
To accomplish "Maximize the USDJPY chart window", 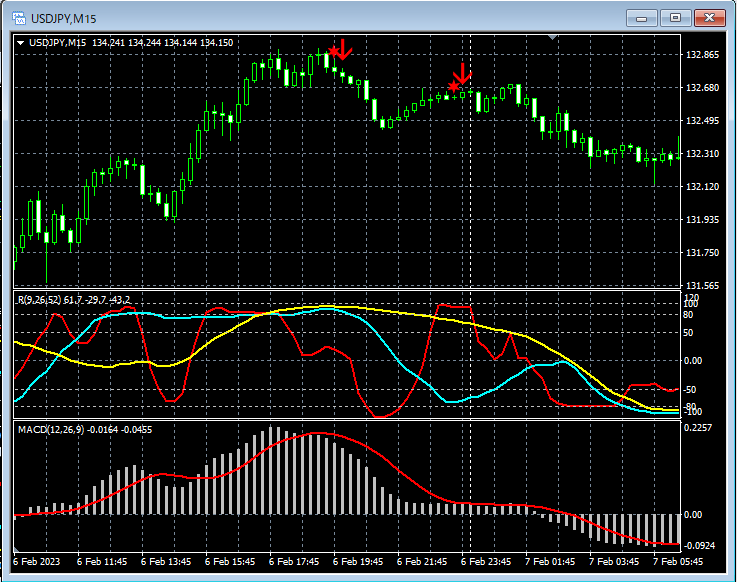I will (677, 17).
